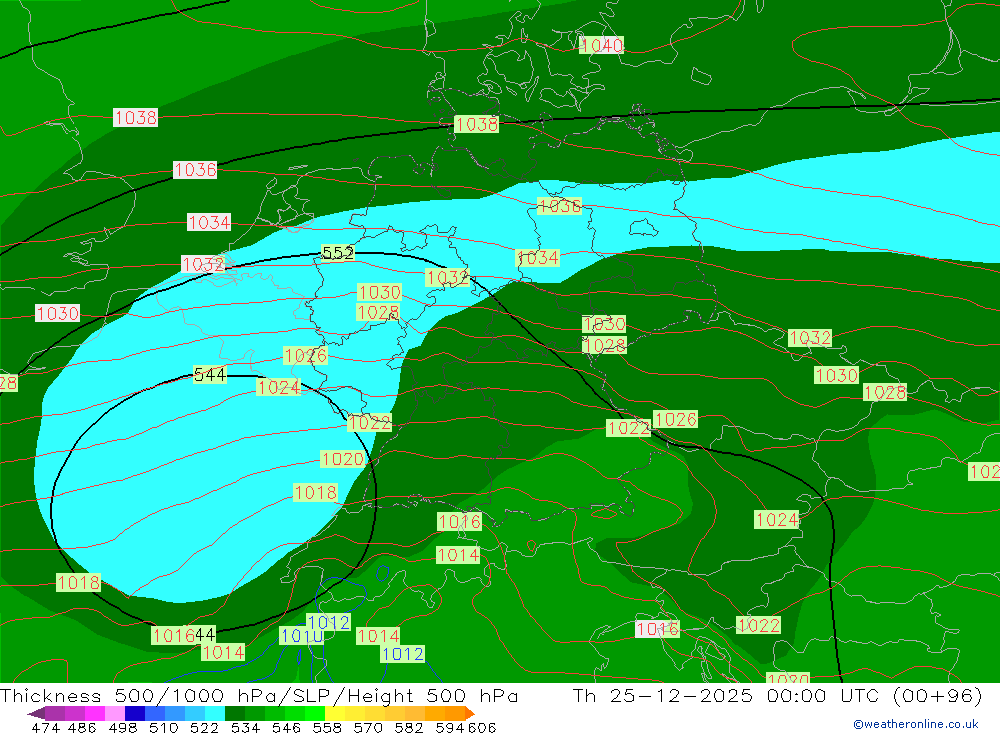
Task: Click the '1016' label on white background
Action: 658,629
